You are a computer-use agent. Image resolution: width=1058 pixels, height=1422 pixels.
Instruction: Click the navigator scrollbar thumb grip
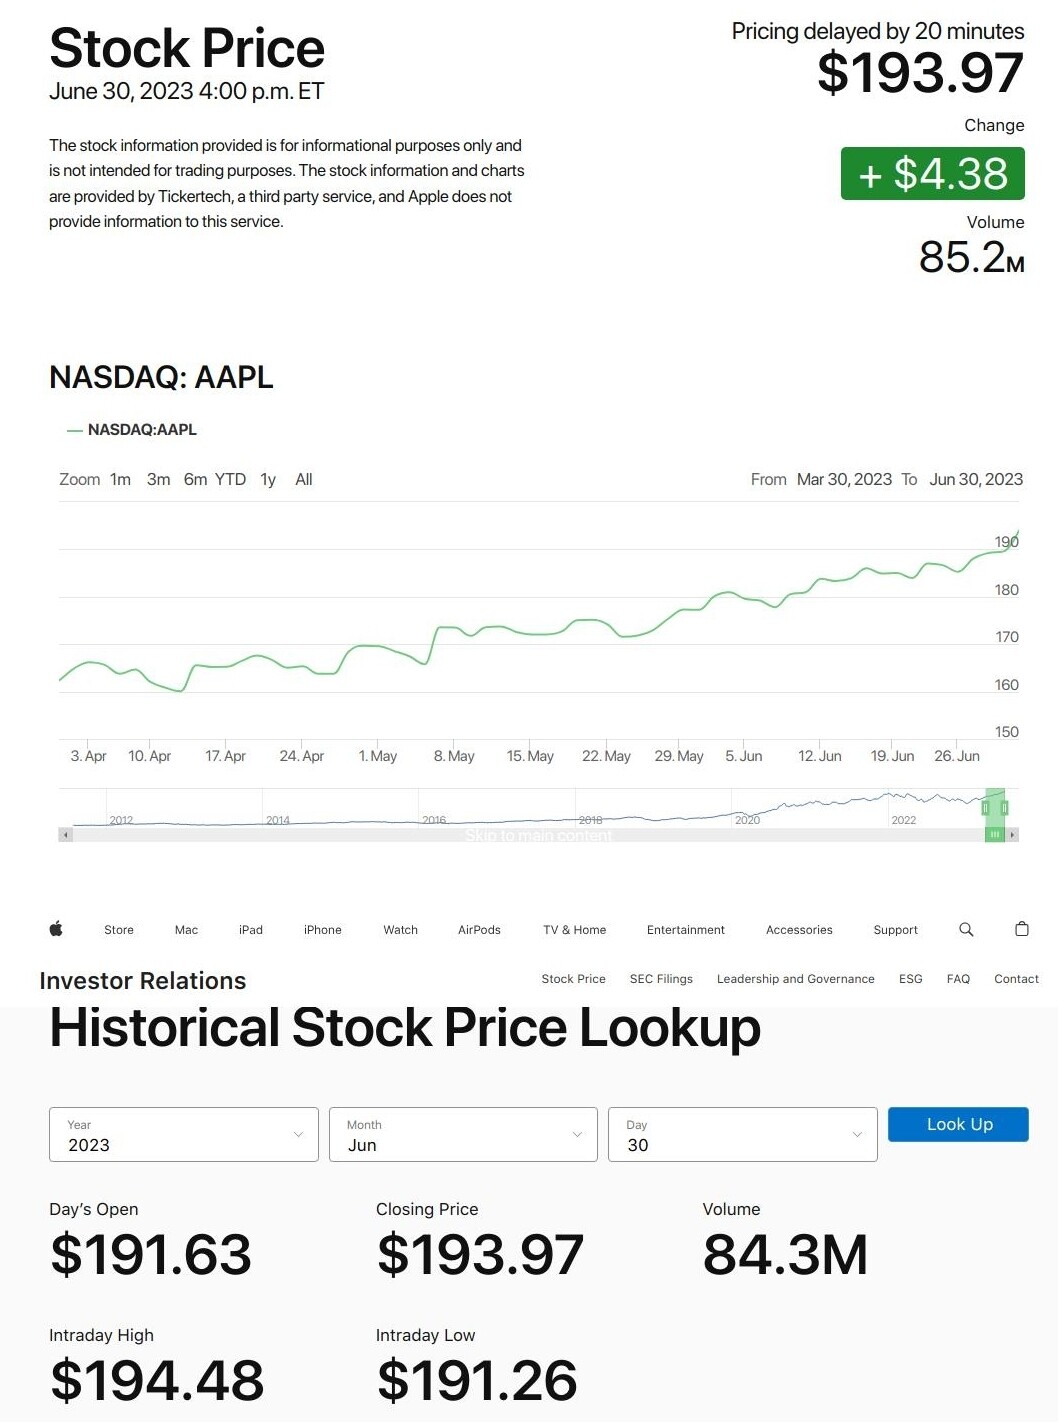pos(995,834)
